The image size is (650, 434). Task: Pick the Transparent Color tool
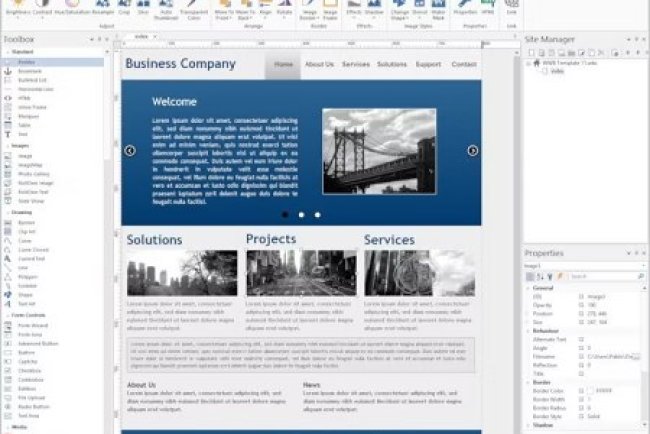click(x=194, y=9)
